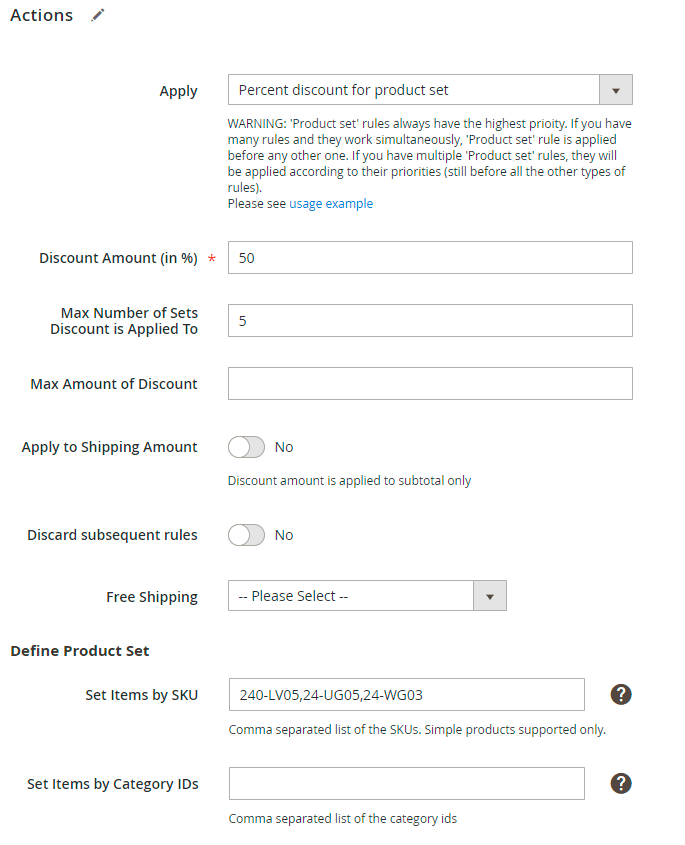Open the usage example link
Screen dimensions: 685x845
331,204
